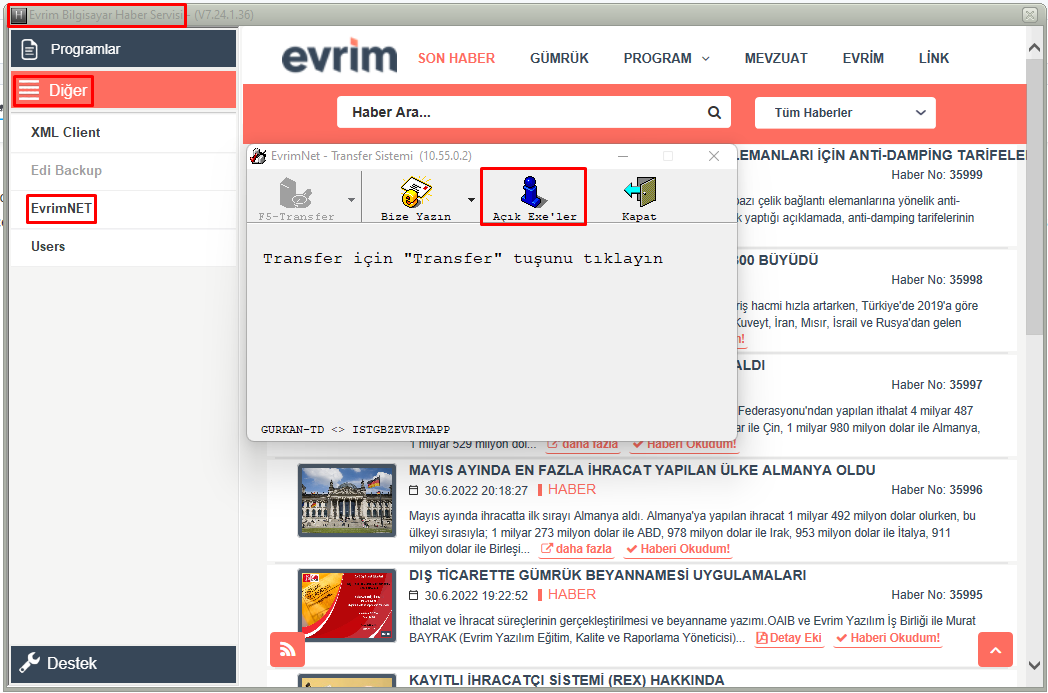1048x693 pixels.
Task: Click the calendar icon beside 30.6.2022 19:22:52
Action: click(414, 595)
